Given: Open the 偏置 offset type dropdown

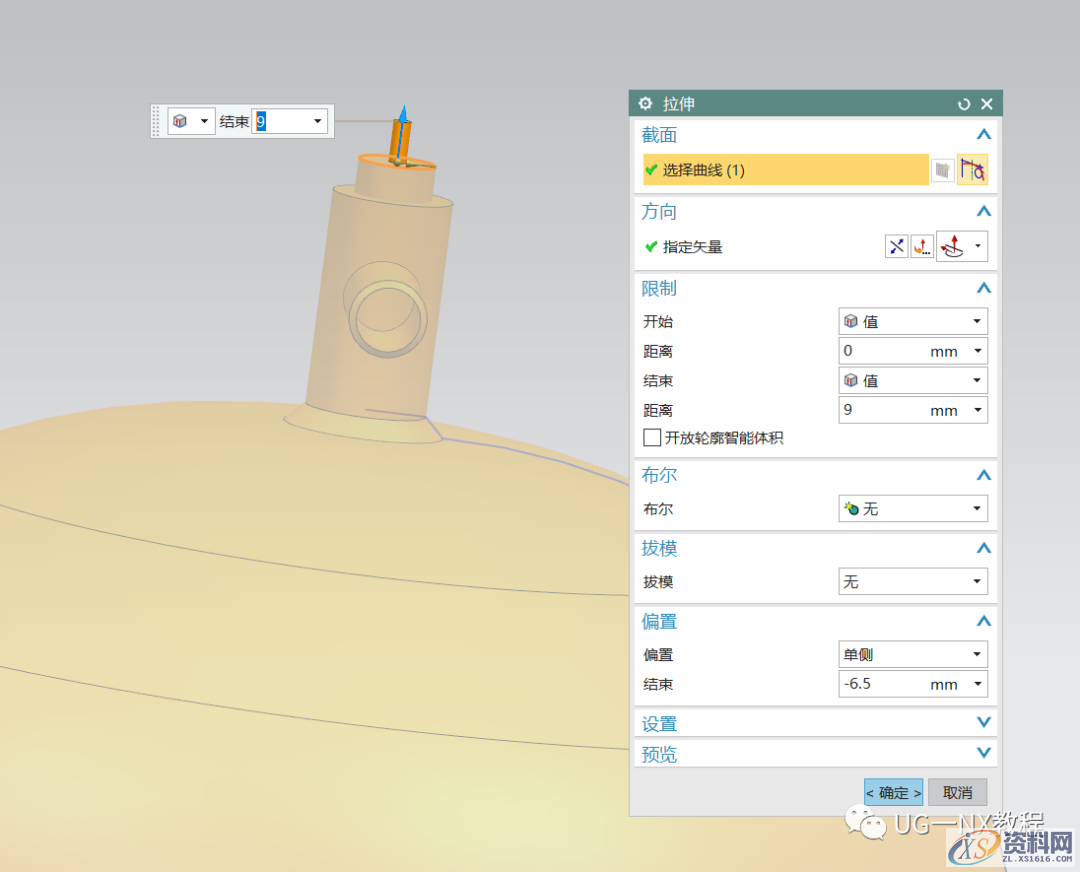Looking at the screenshot, I should pyautogui.click(x=912, y=655).
